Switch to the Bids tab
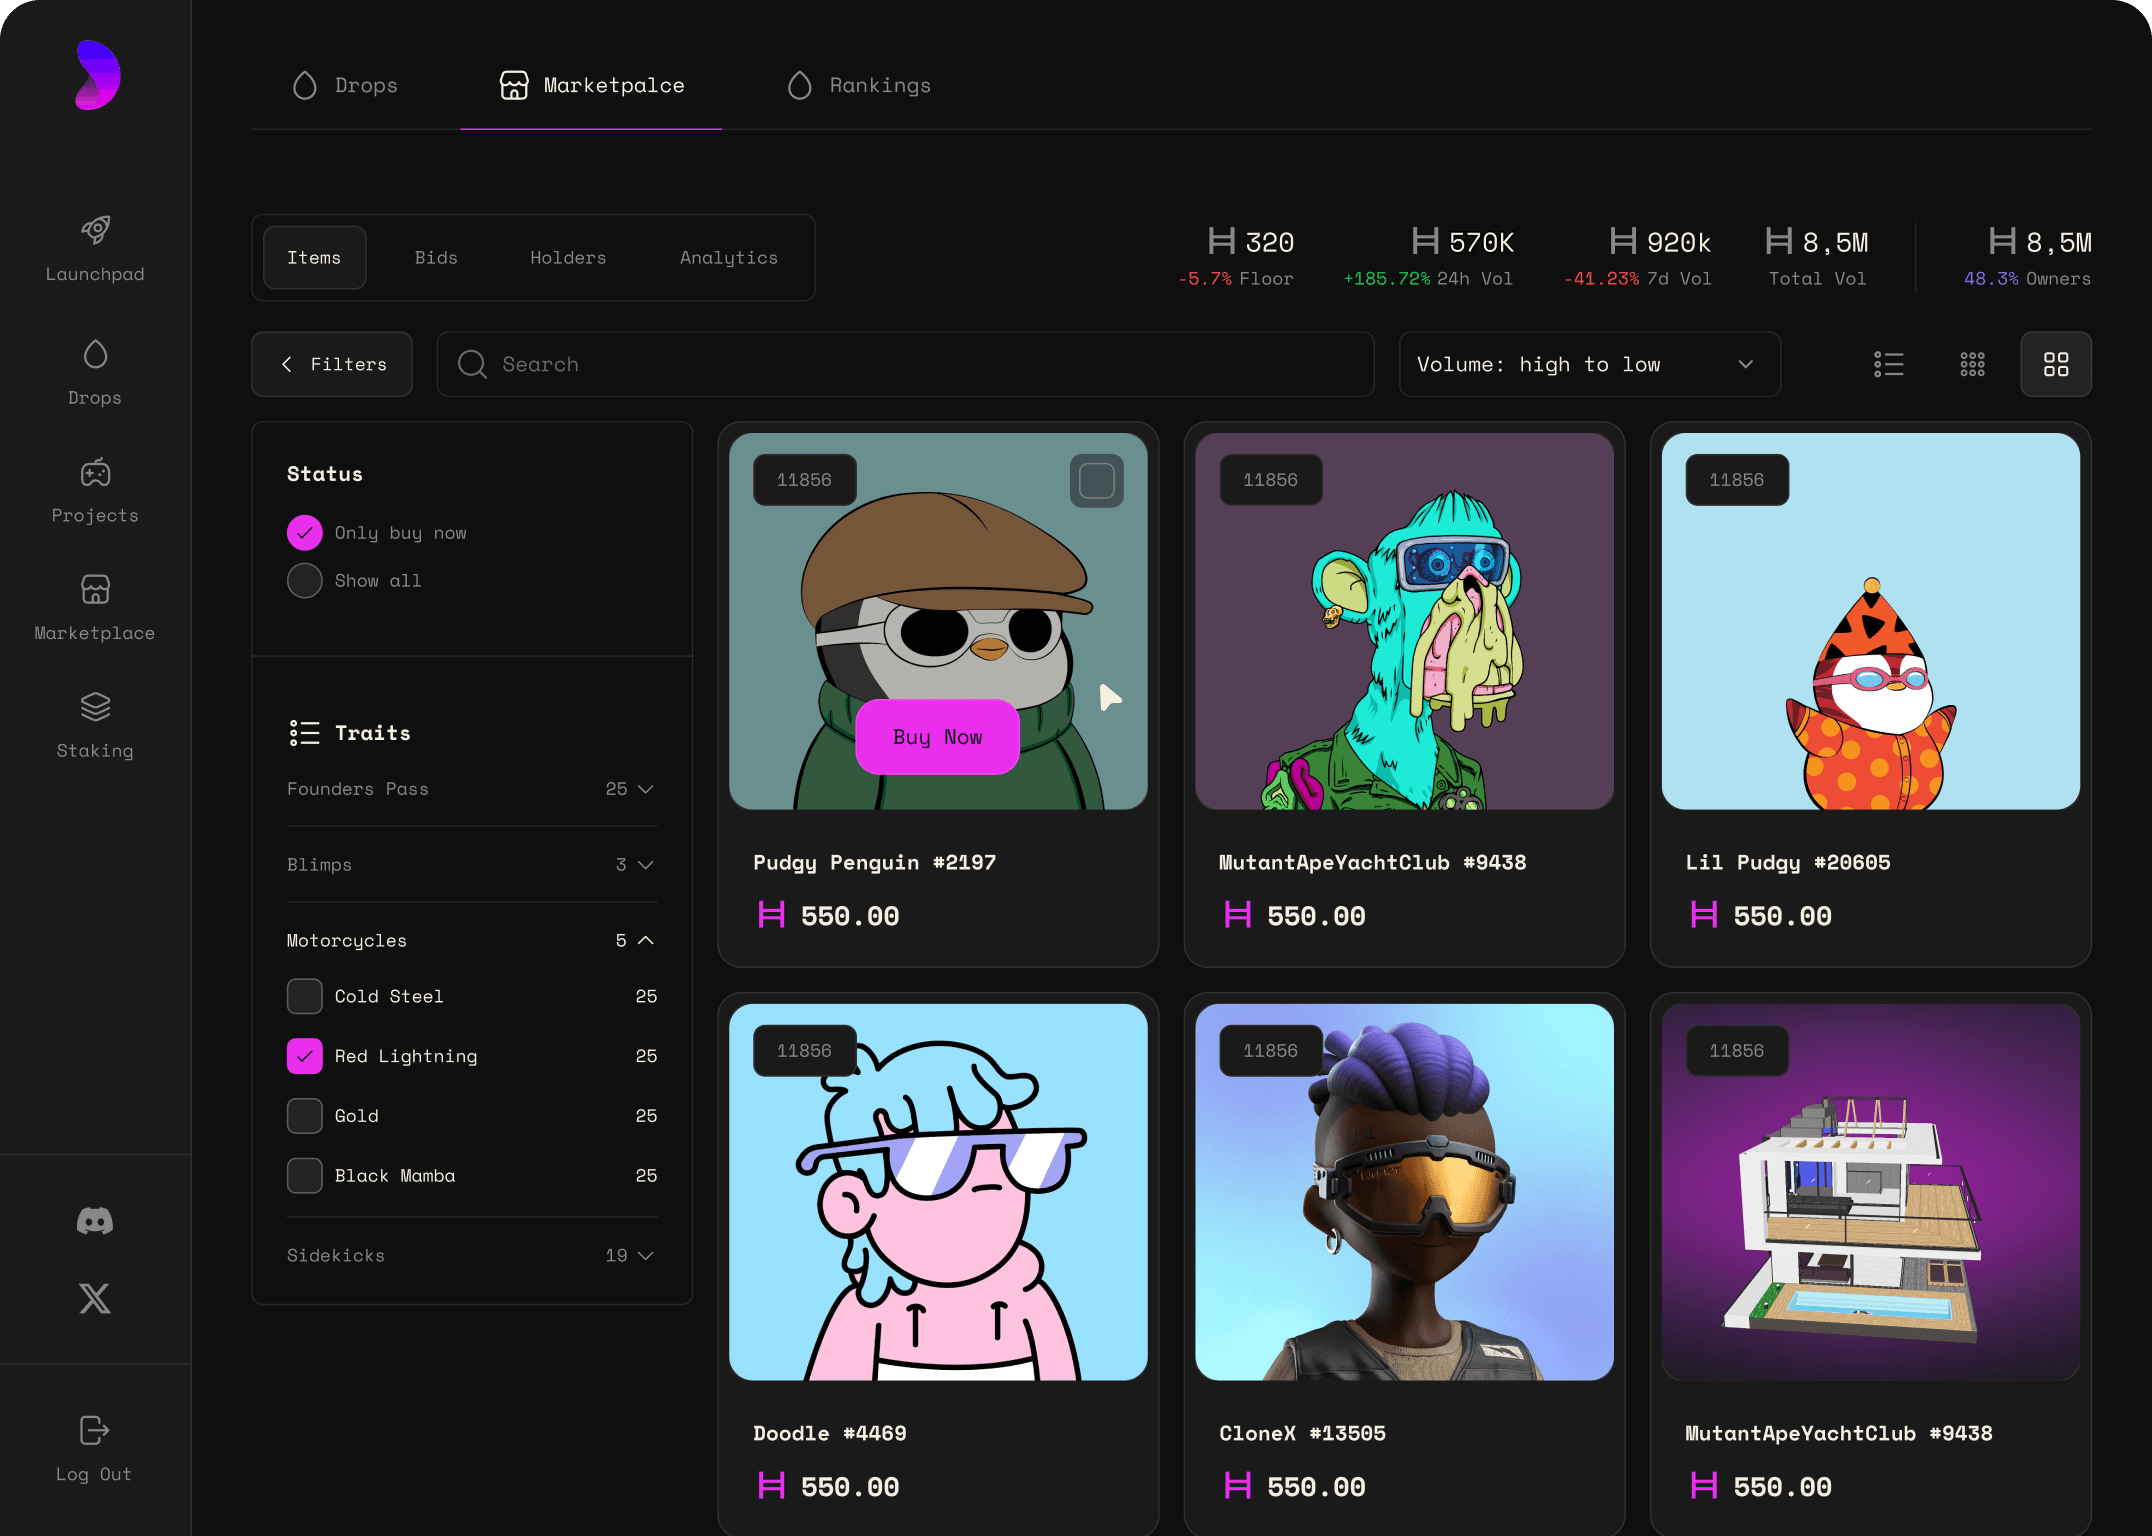Image resolution: width=2152 pixels, height=1536 pixels. point(436,258)
